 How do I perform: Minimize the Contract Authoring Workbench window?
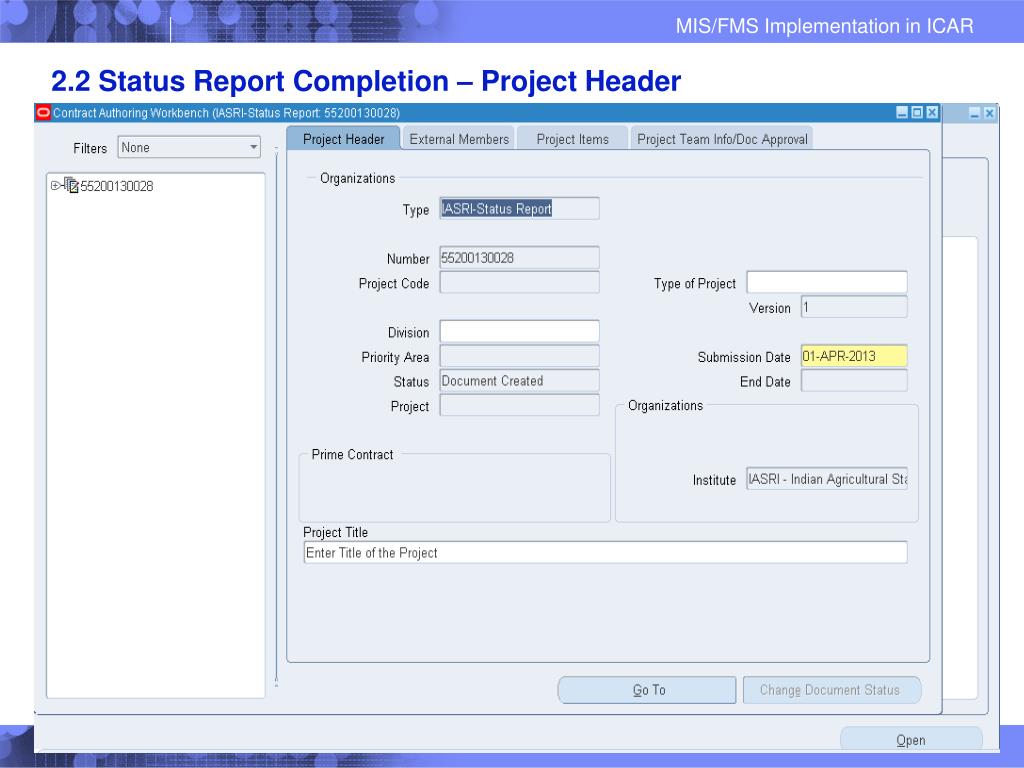click(x=902, y=113)
